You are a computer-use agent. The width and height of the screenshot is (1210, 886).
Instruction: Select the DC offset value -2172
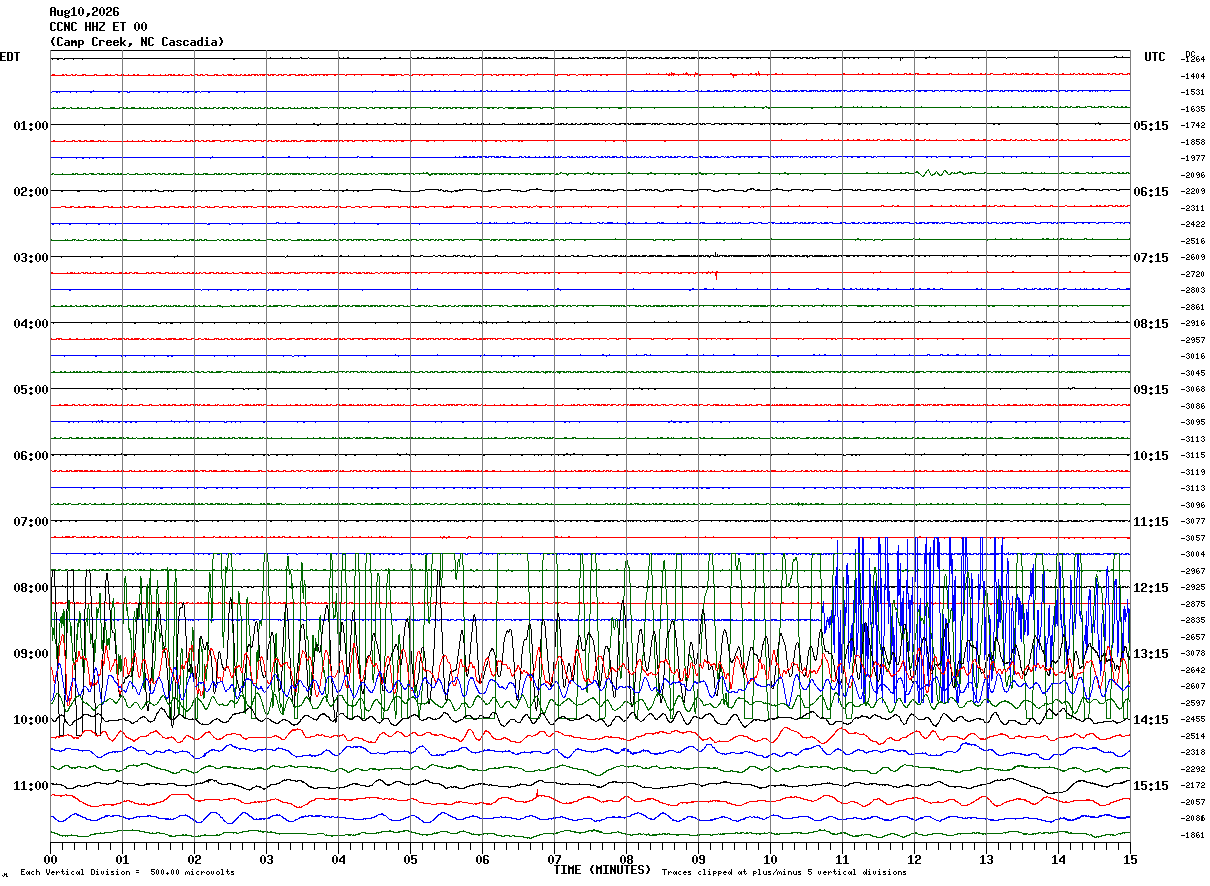tap(1192, 785)
